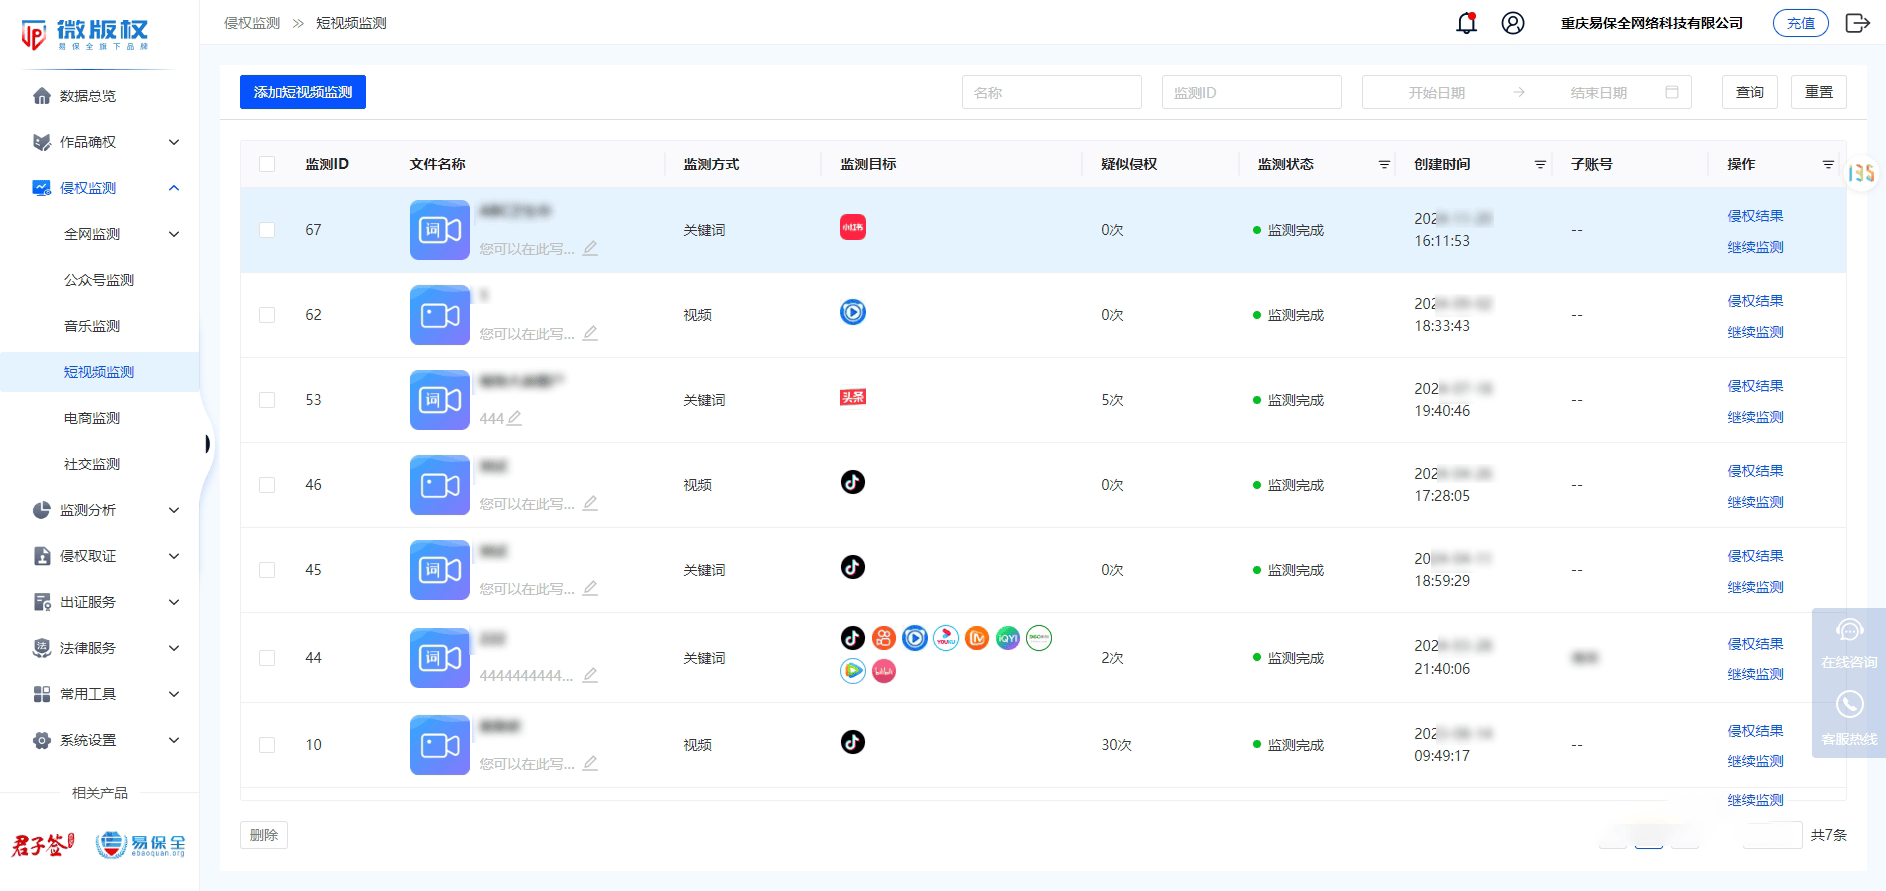The width and height of the screenshot is (1886, 891).
Task: Open 数据总览 in the sidebar
Action: pos(88,96)
